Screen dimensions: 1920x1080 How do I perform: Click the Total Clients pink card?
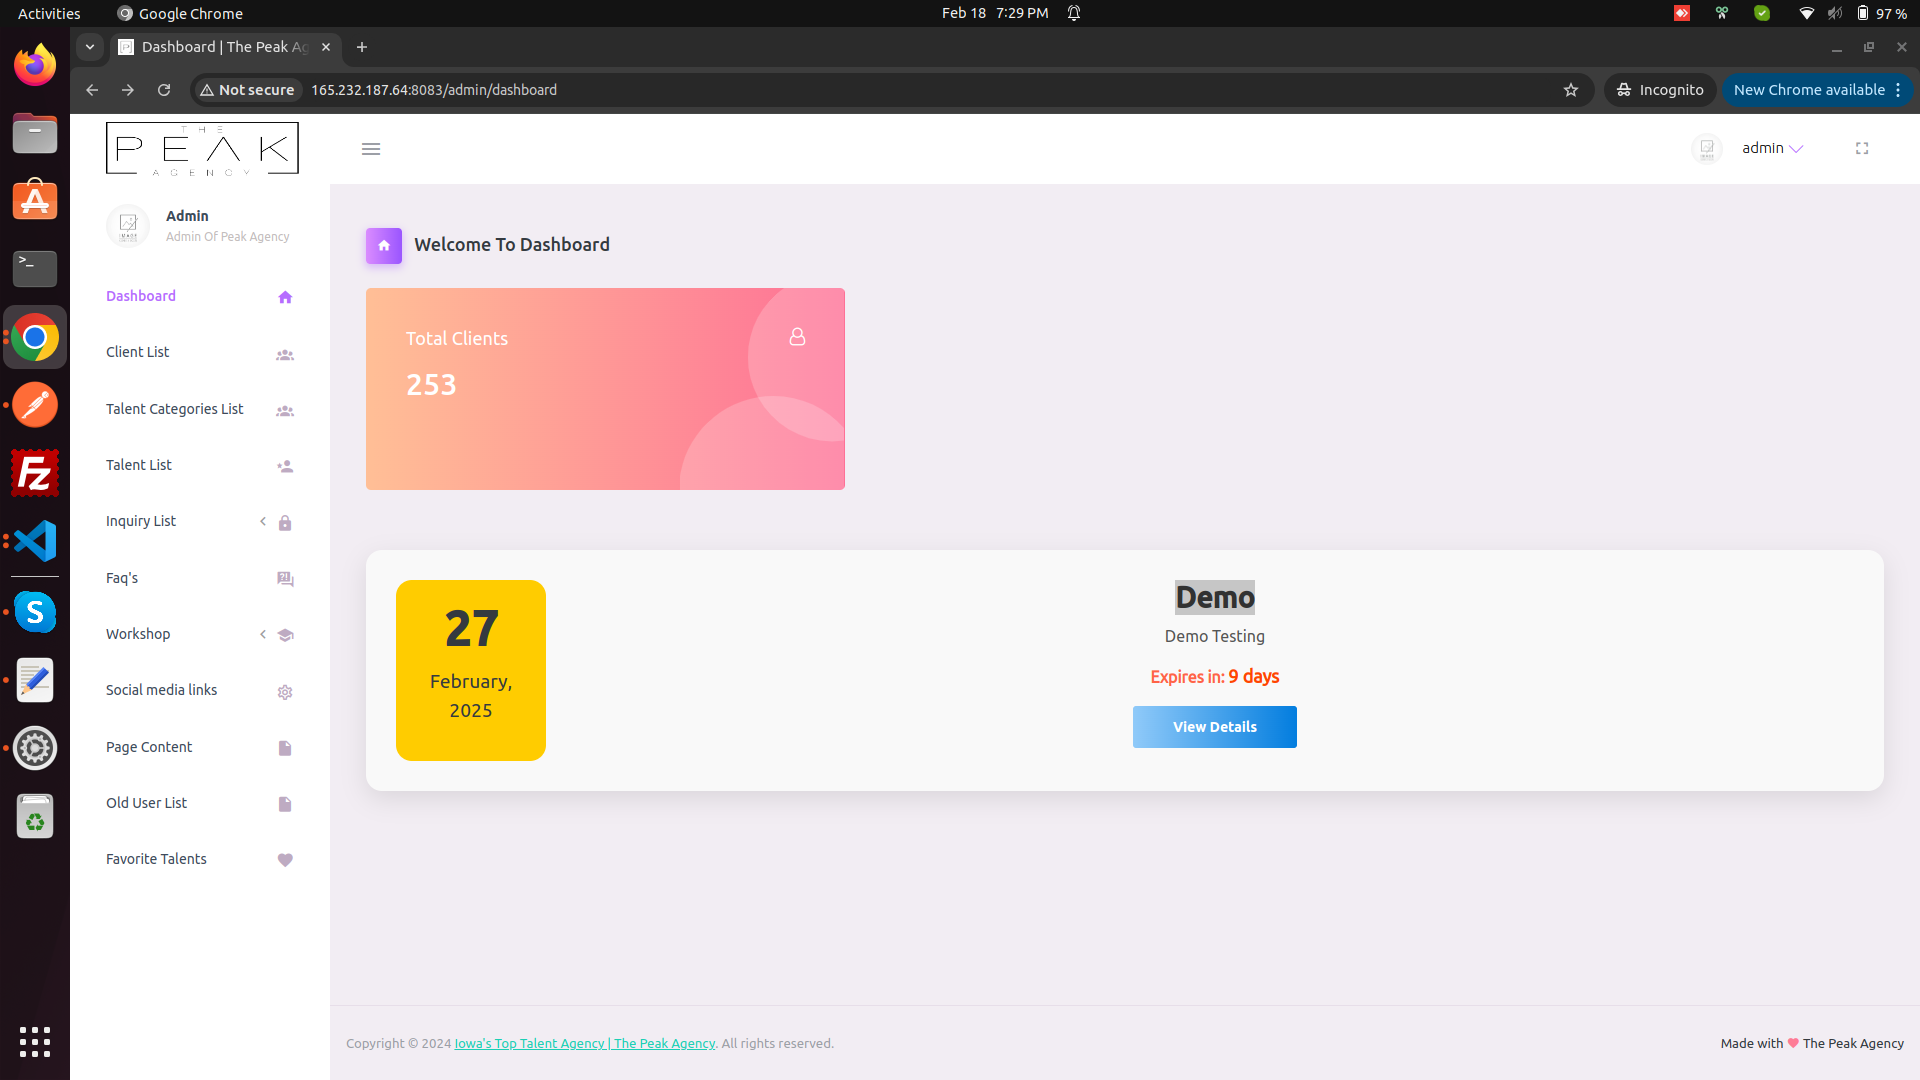point(605,389)
